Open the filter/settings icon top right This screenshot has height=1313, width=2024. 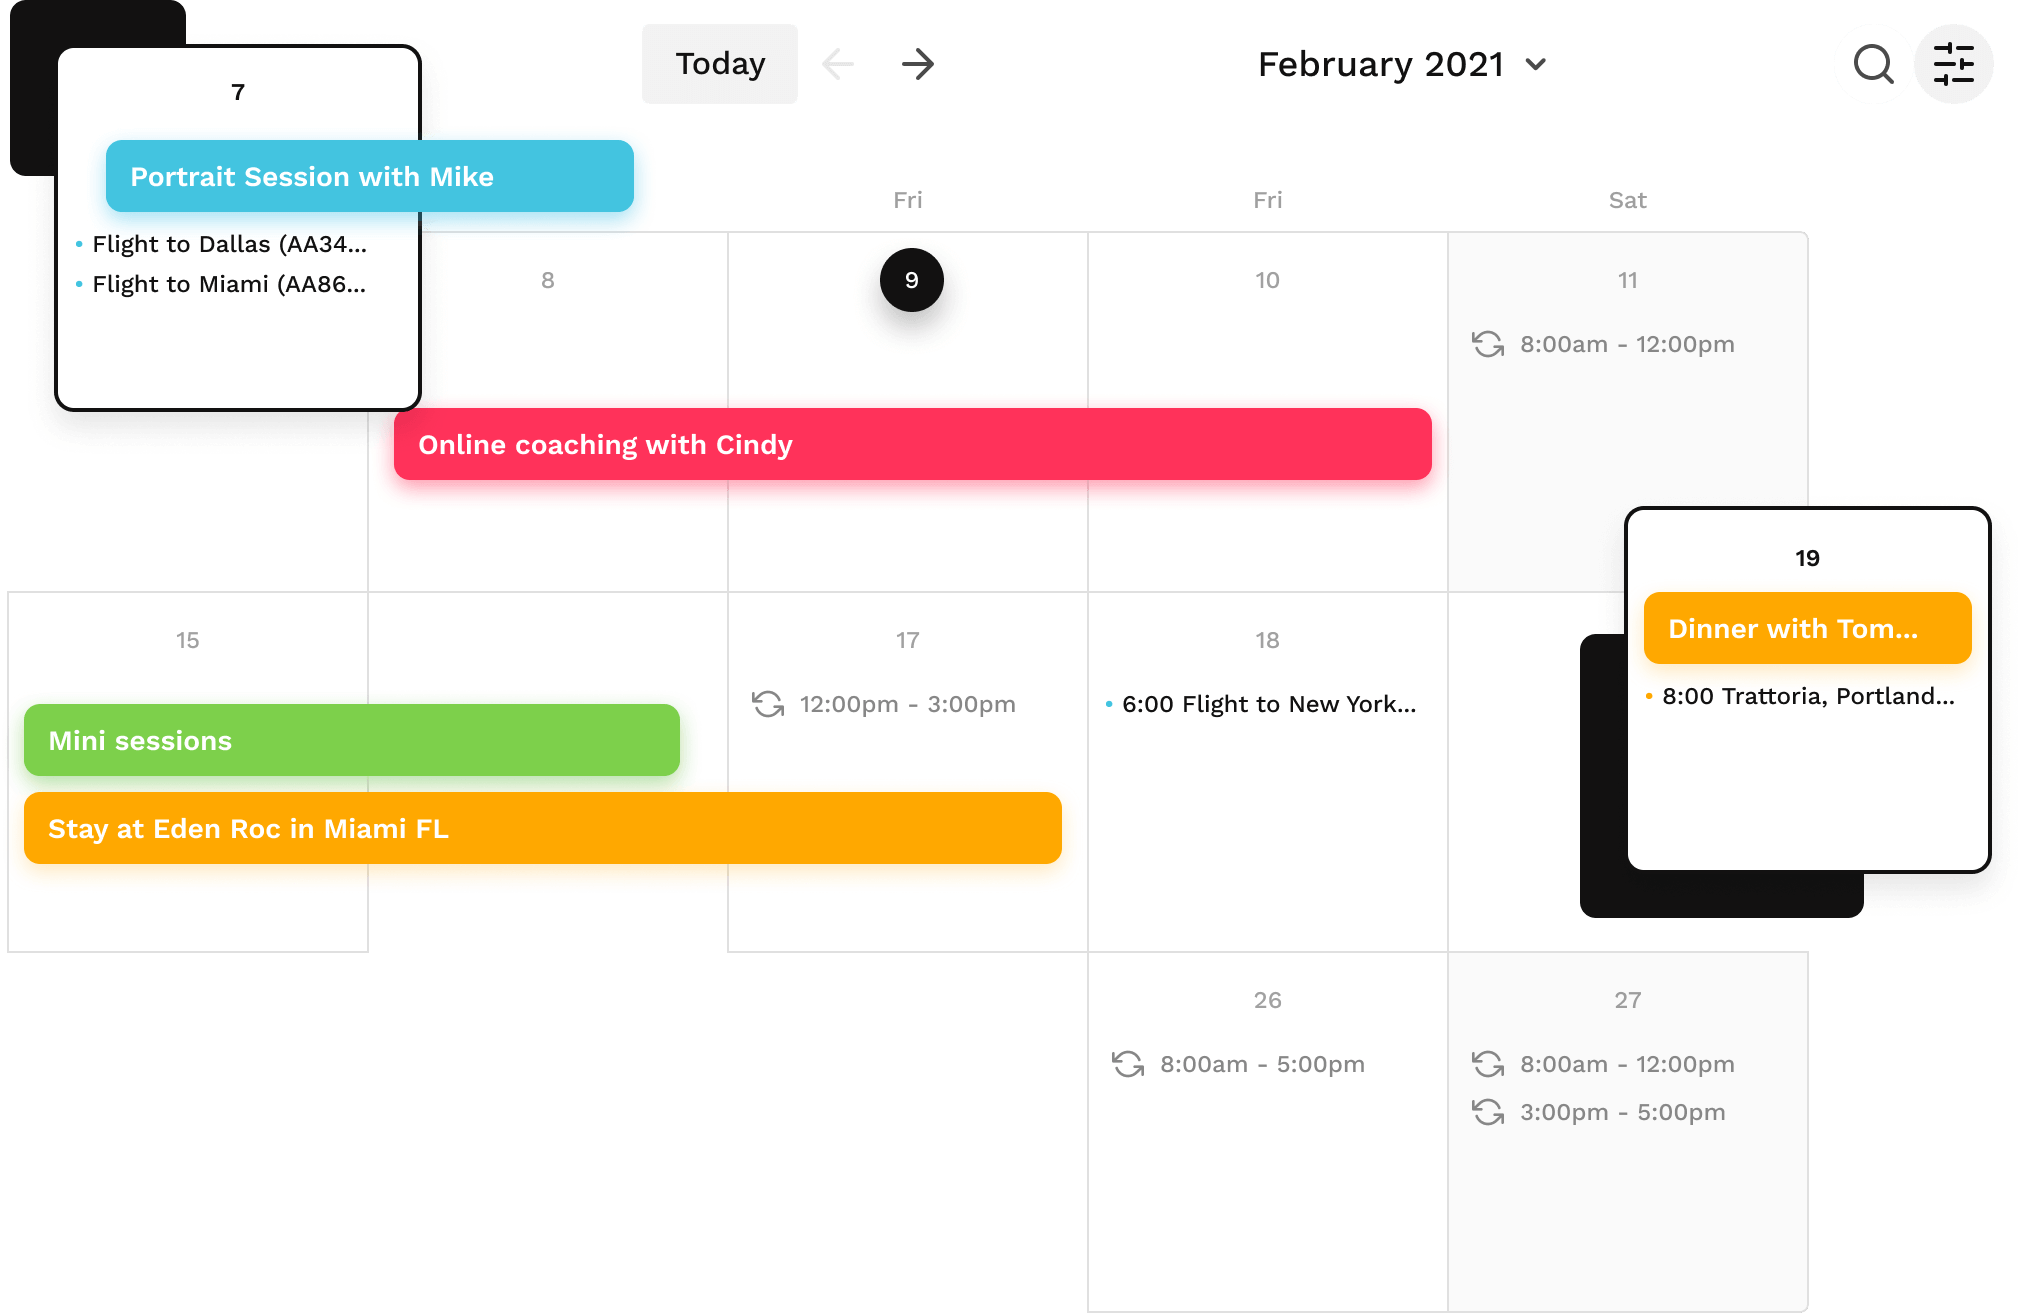[1955, 63]
